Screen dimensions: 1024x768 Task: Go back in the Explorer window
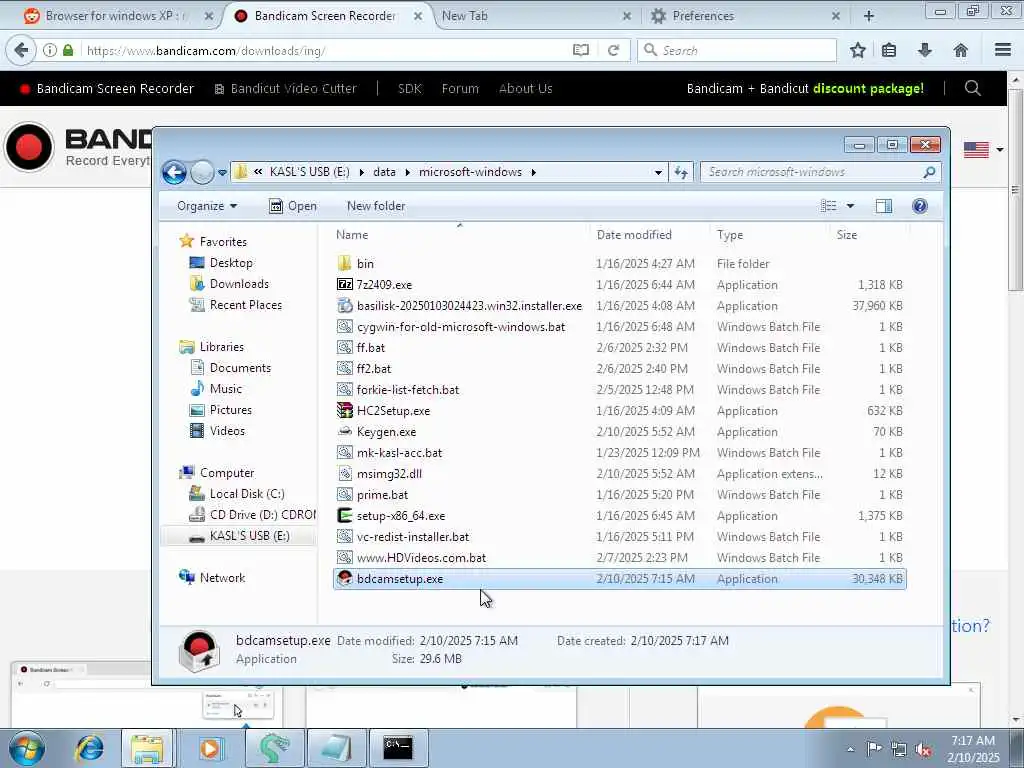point(174,172)
